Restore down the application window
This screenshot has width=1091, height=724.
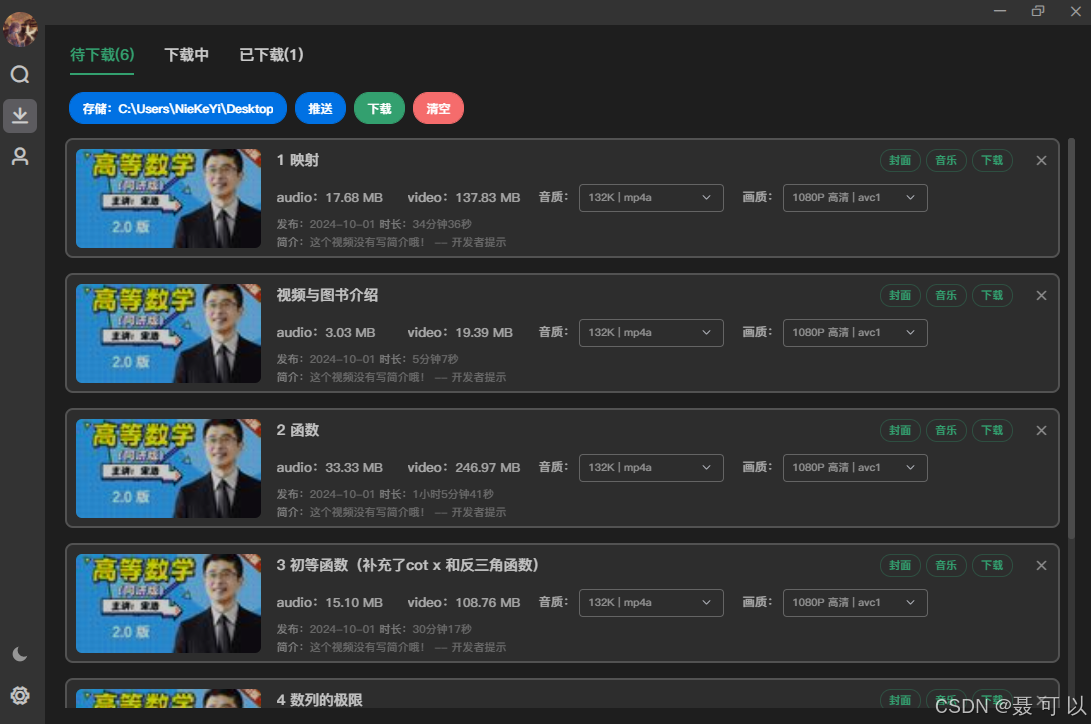coord(1037,11)
